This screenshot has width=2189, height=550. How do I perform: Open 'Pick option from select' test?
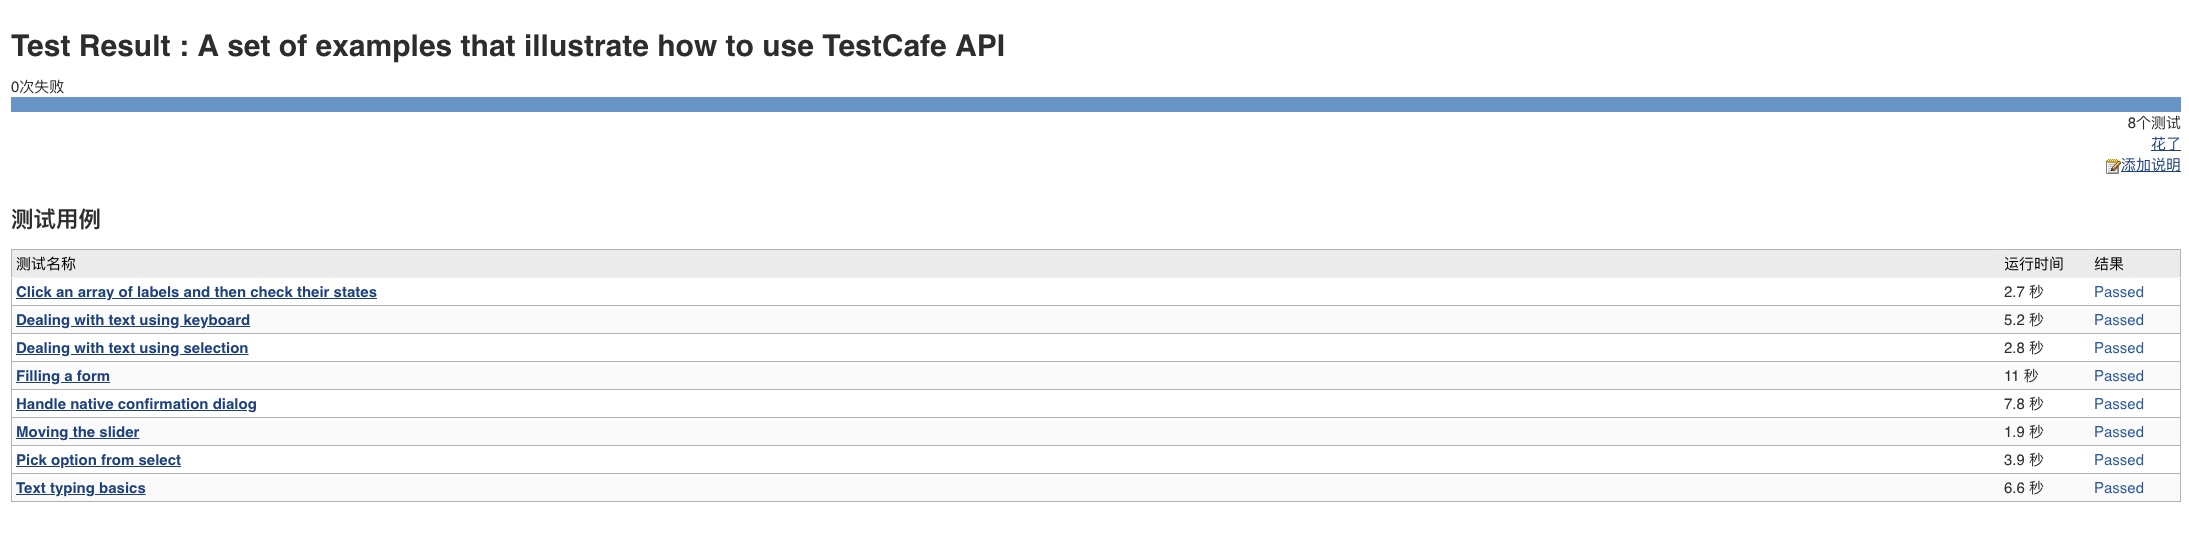point(98,460)
